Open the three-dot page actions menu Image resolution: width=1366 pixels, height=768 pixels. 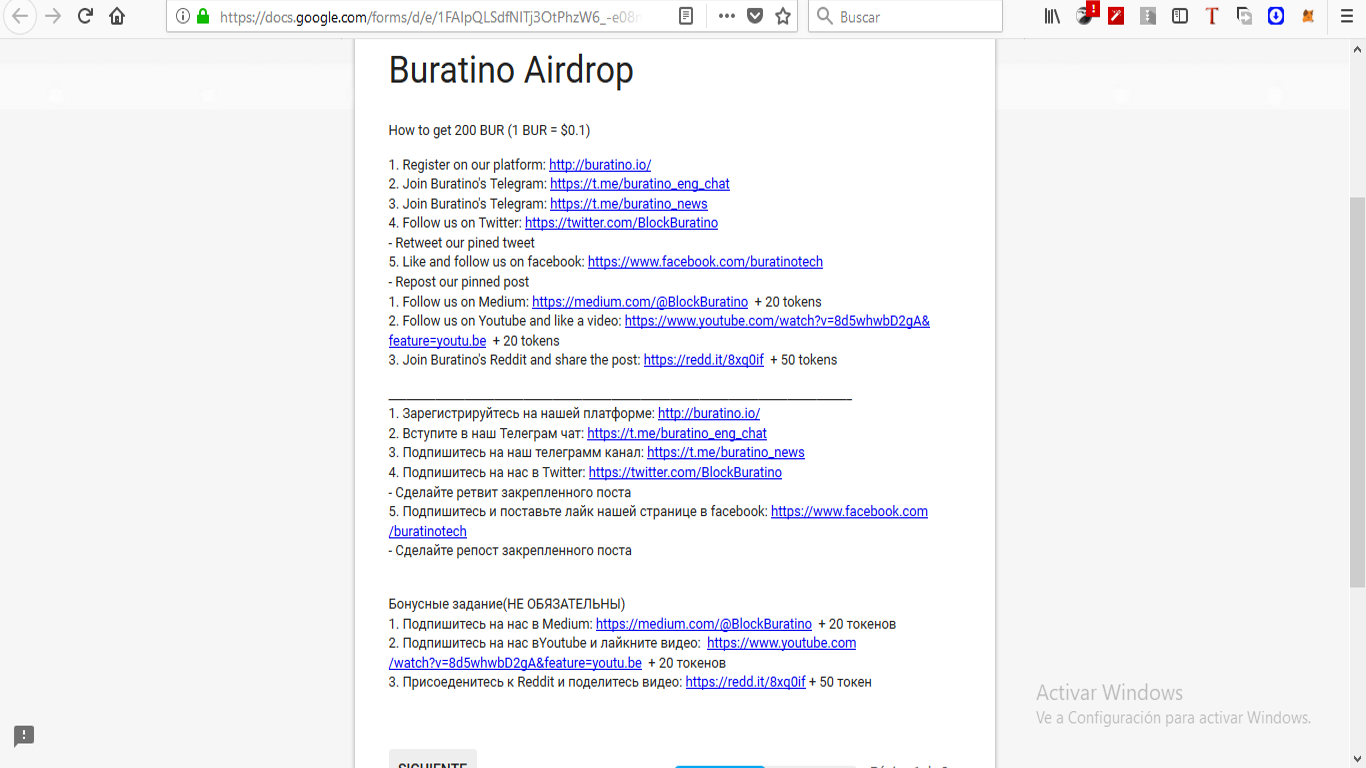pos(727,16)
